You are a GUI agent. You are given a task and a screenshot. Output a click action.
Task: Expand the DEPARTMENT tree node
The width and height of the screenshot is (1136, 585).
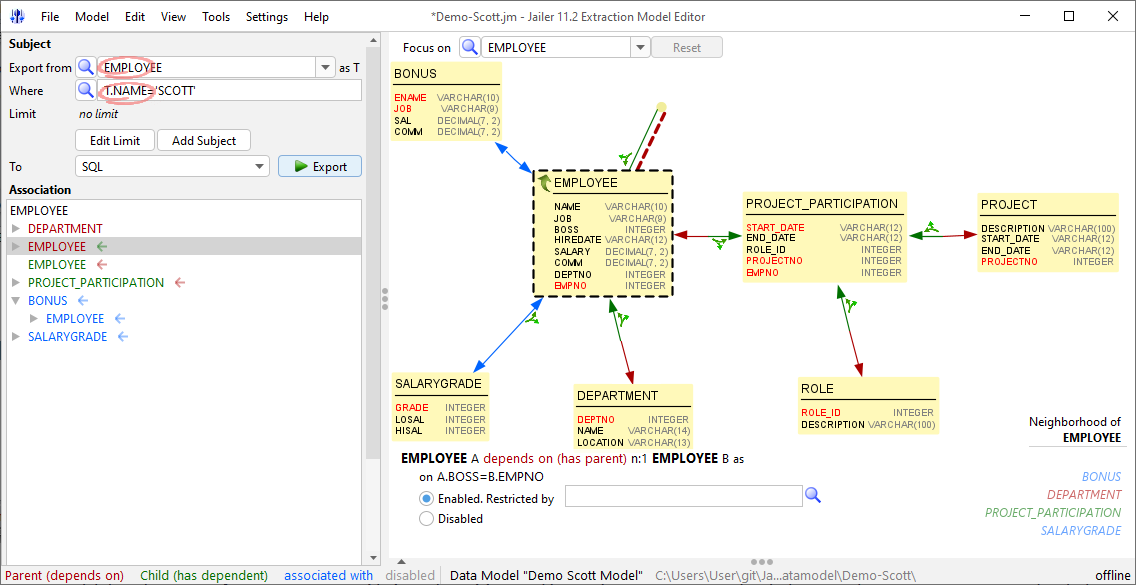click(17, 228)
